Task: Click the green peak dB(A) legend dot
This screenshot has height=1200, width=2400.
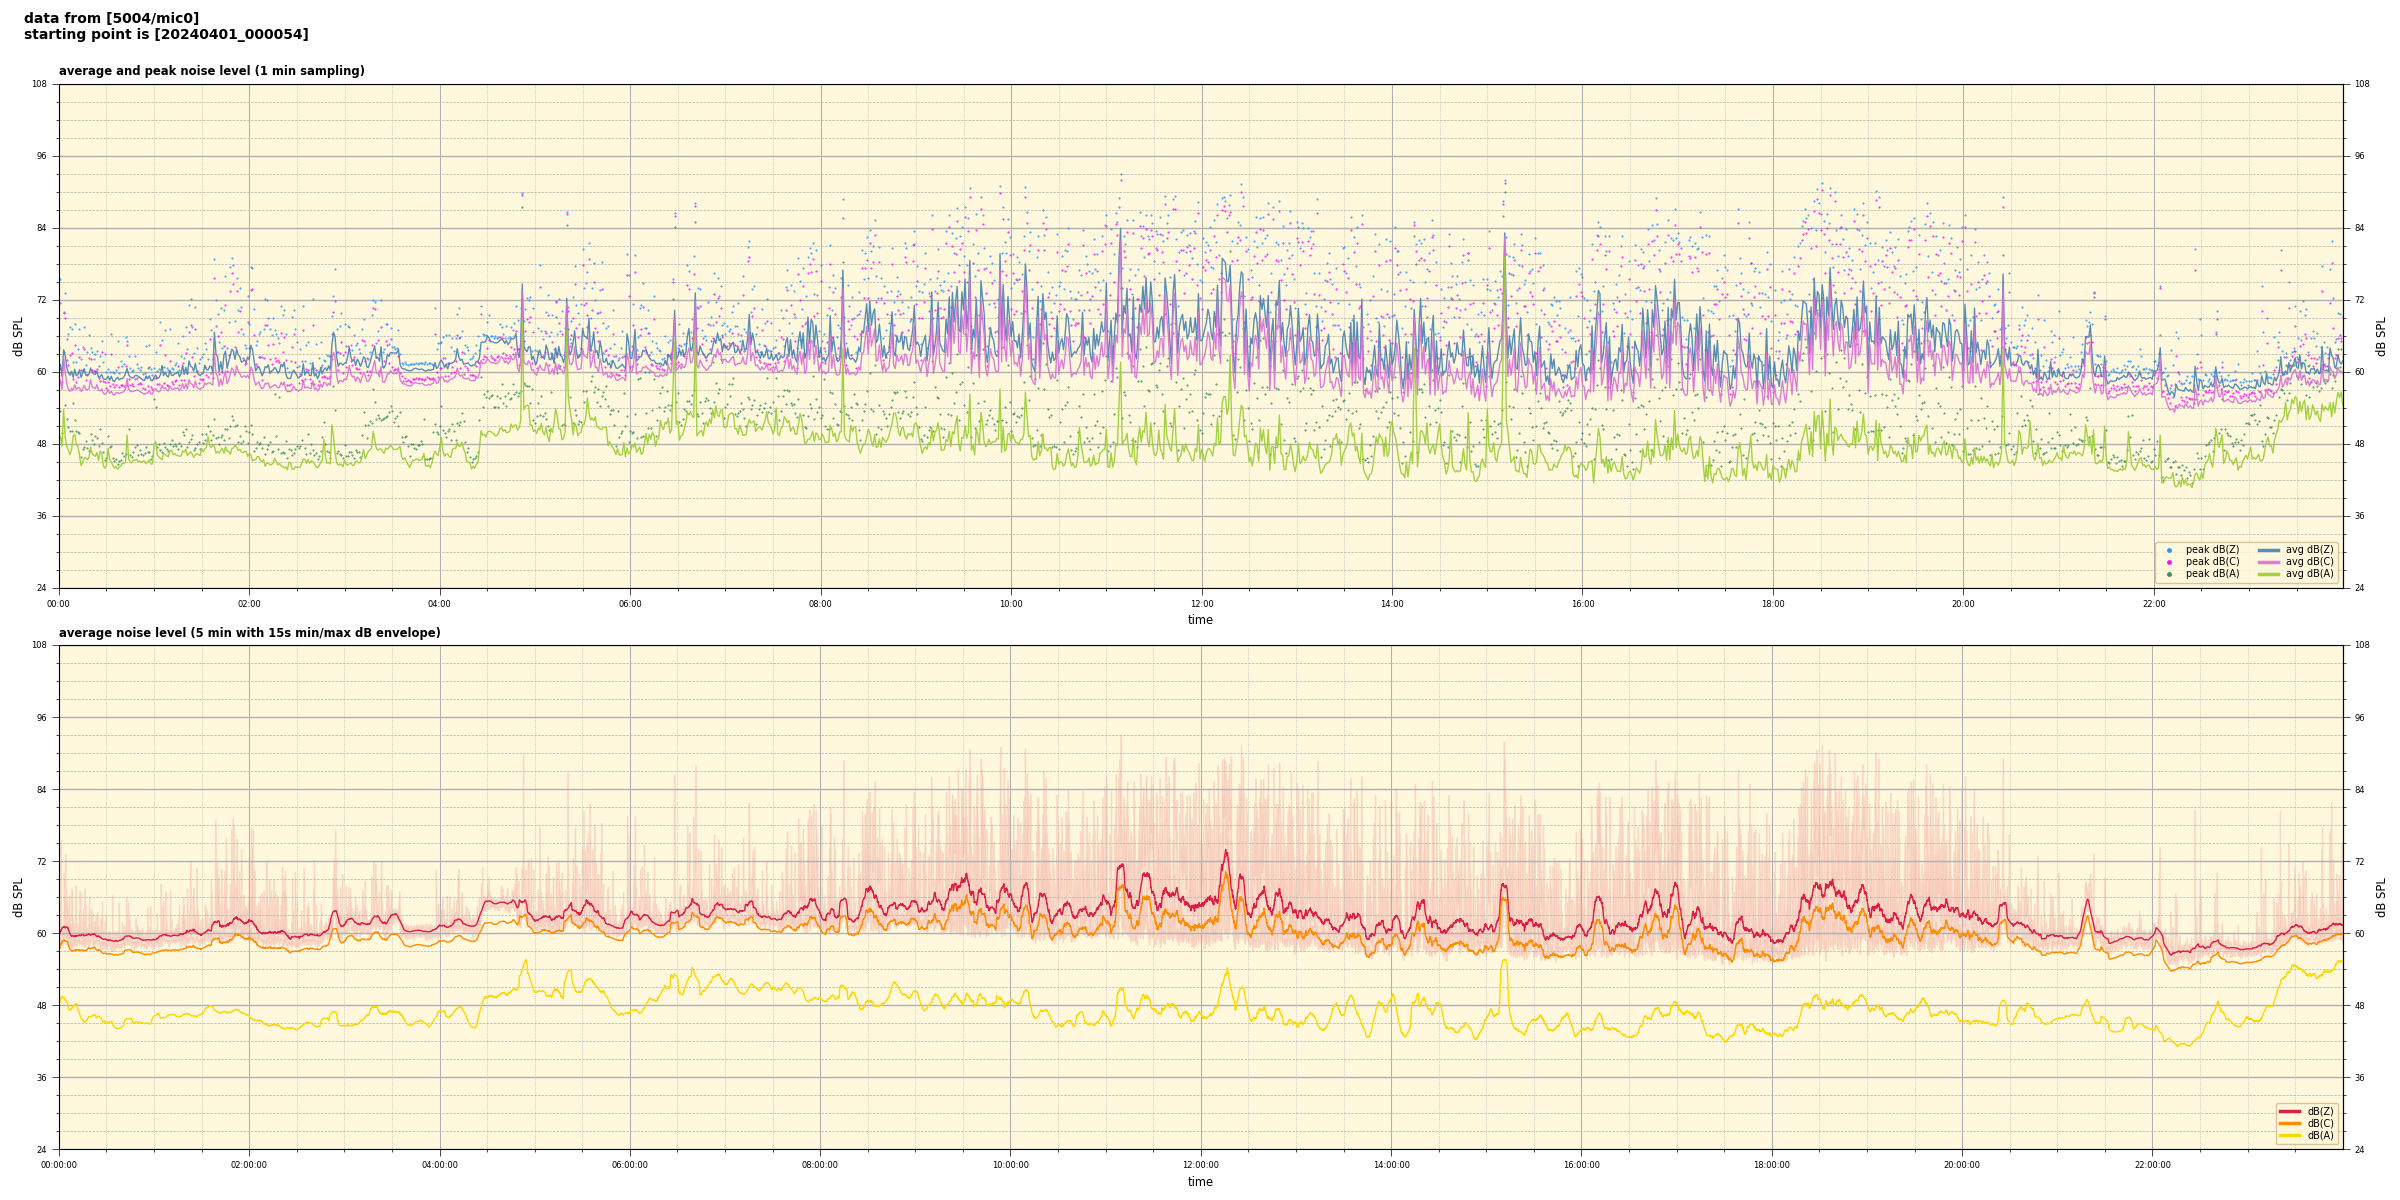Action: [2169, 574]
